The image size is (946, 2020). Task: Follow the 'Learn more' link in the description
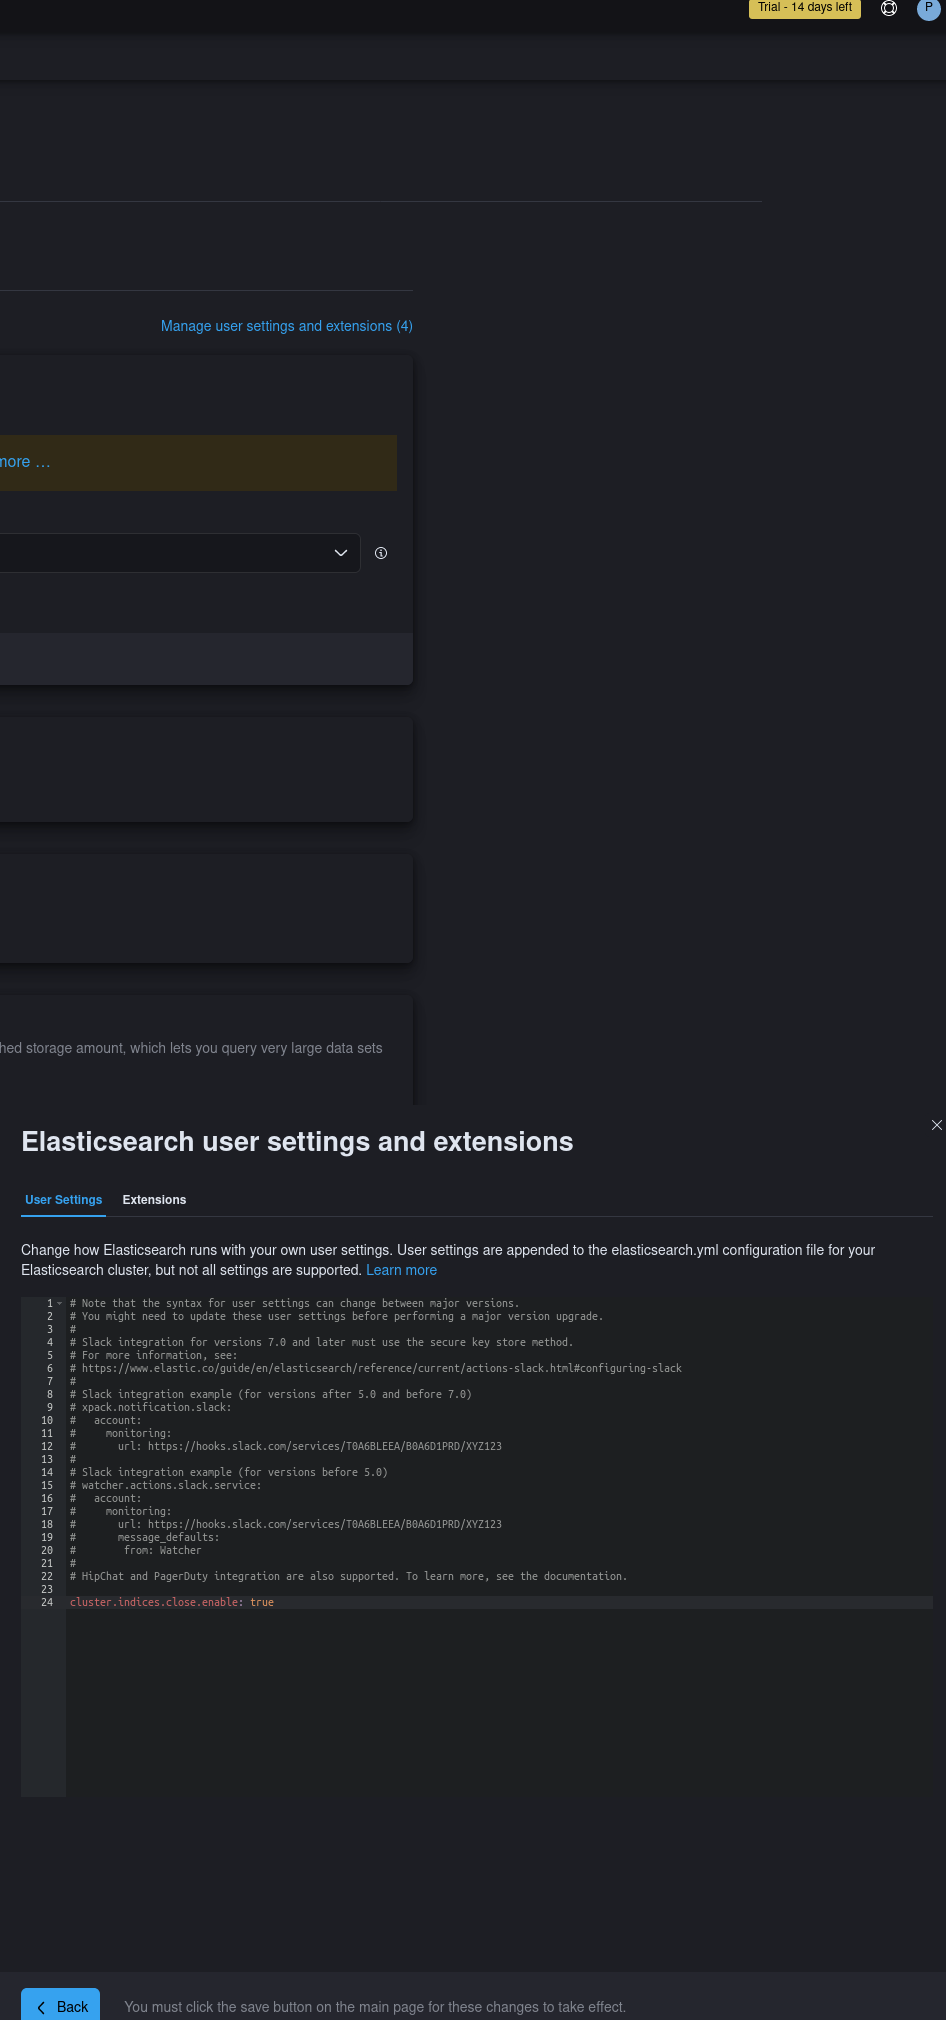tap(401, 1270)
